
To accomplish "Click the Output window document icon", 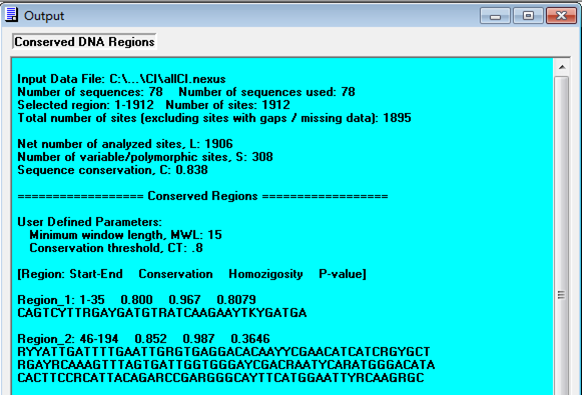I will [12, 15].
